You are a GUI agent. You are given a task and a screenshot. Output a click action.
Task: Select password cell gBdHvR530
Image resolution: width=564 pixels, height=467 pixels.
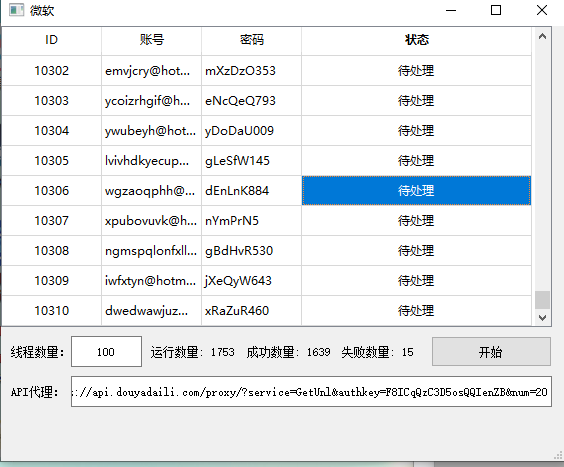(x=251, y=251)
